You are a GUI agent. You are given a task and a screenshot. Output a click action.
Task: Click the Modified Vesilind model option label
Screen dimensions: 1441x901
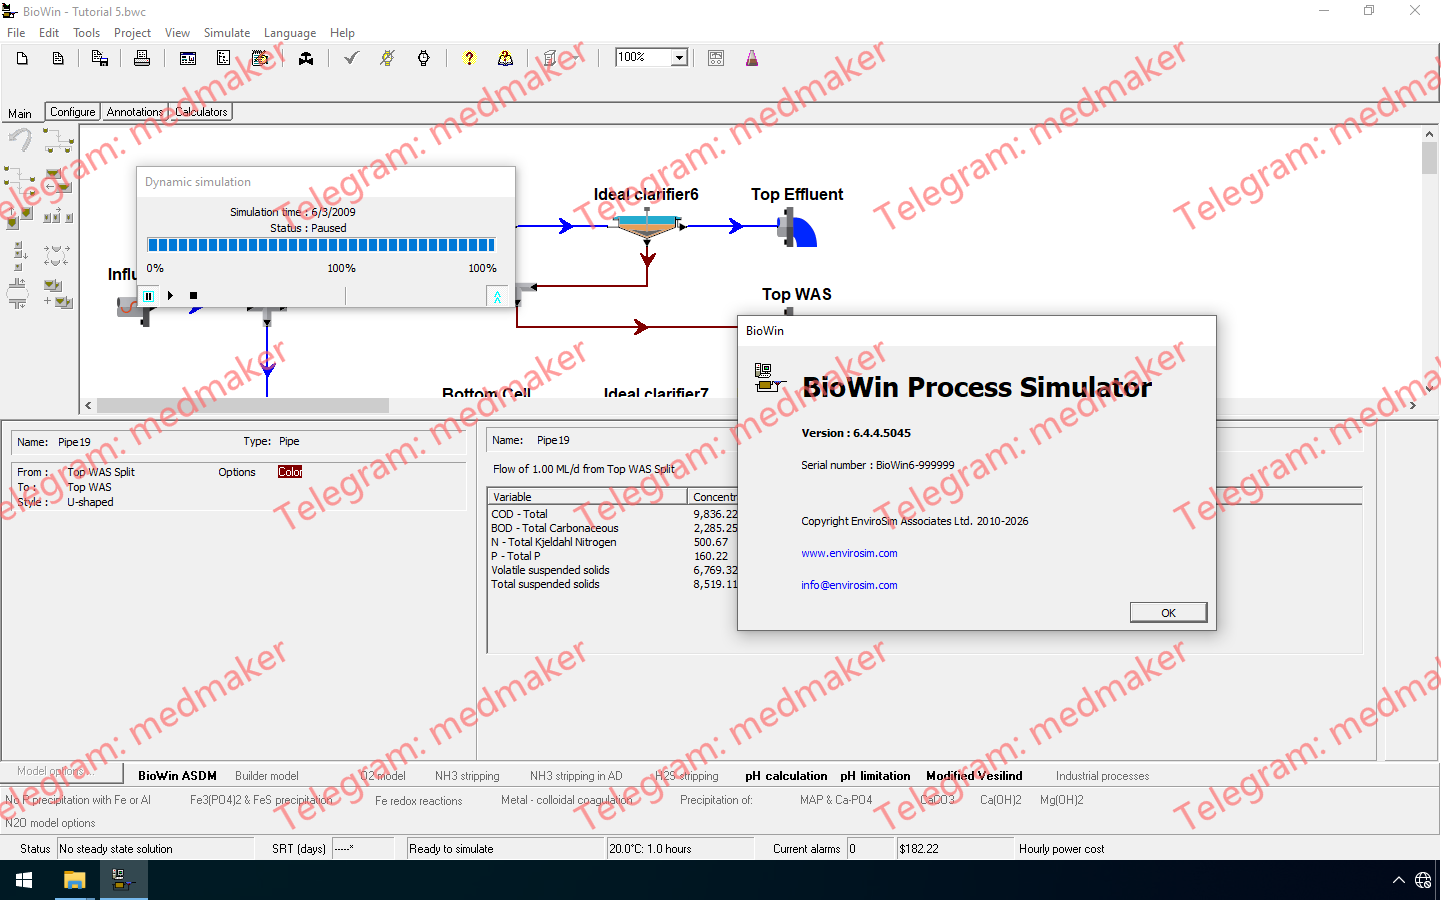[974, 776]
